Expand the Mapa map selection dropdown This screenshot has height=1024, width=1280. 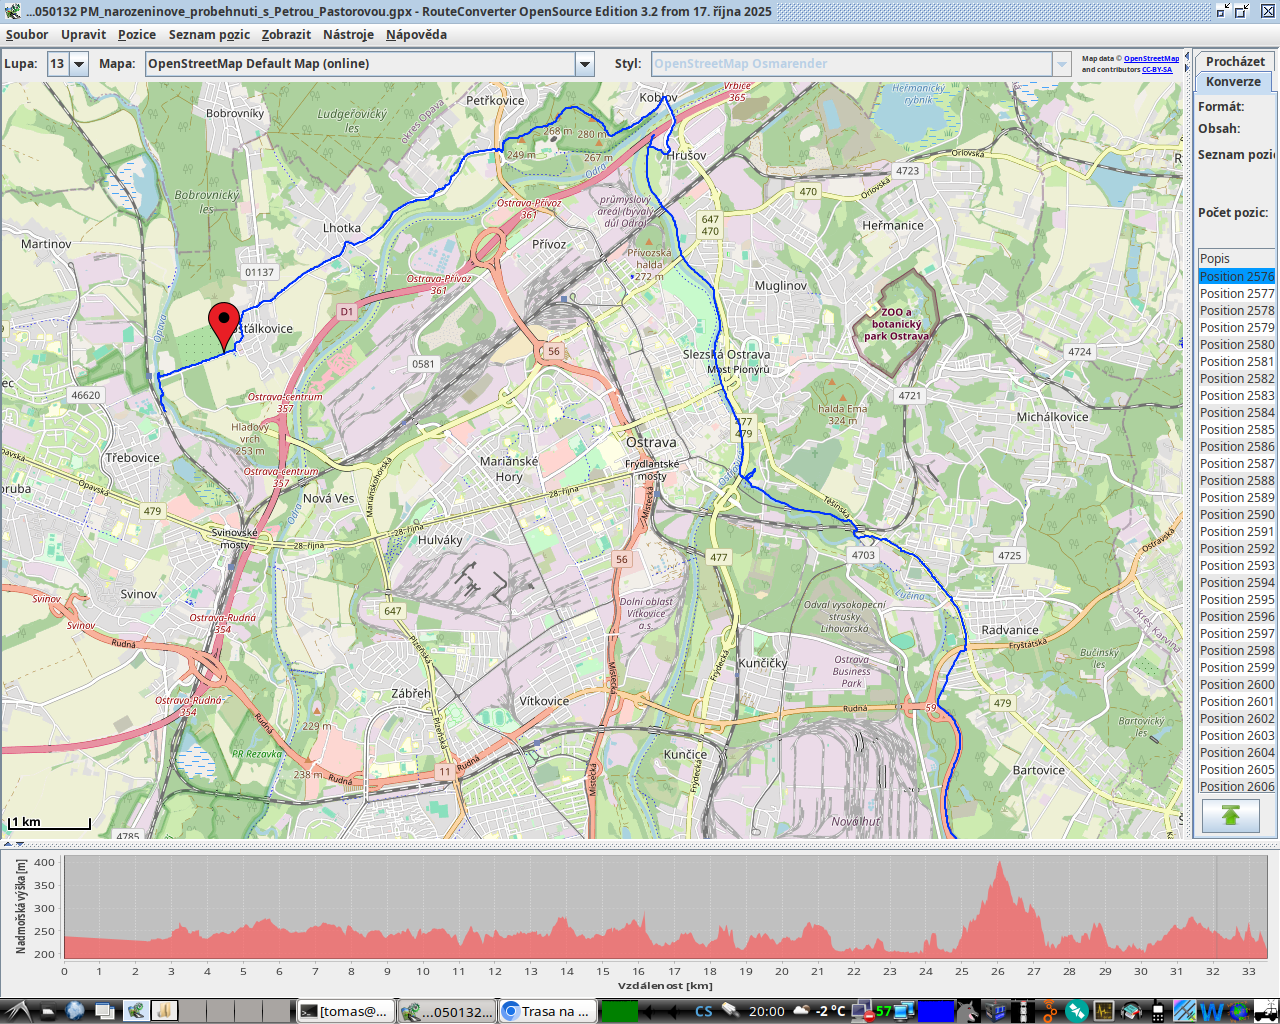(585, 64)
